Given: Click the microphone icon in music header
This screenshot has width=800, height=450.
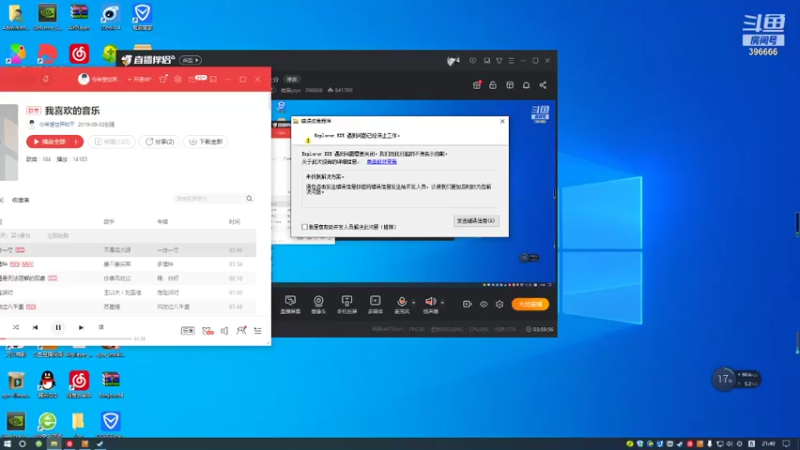Looking at the screenshot, I should pyautogui.click(x=45, y=79).
